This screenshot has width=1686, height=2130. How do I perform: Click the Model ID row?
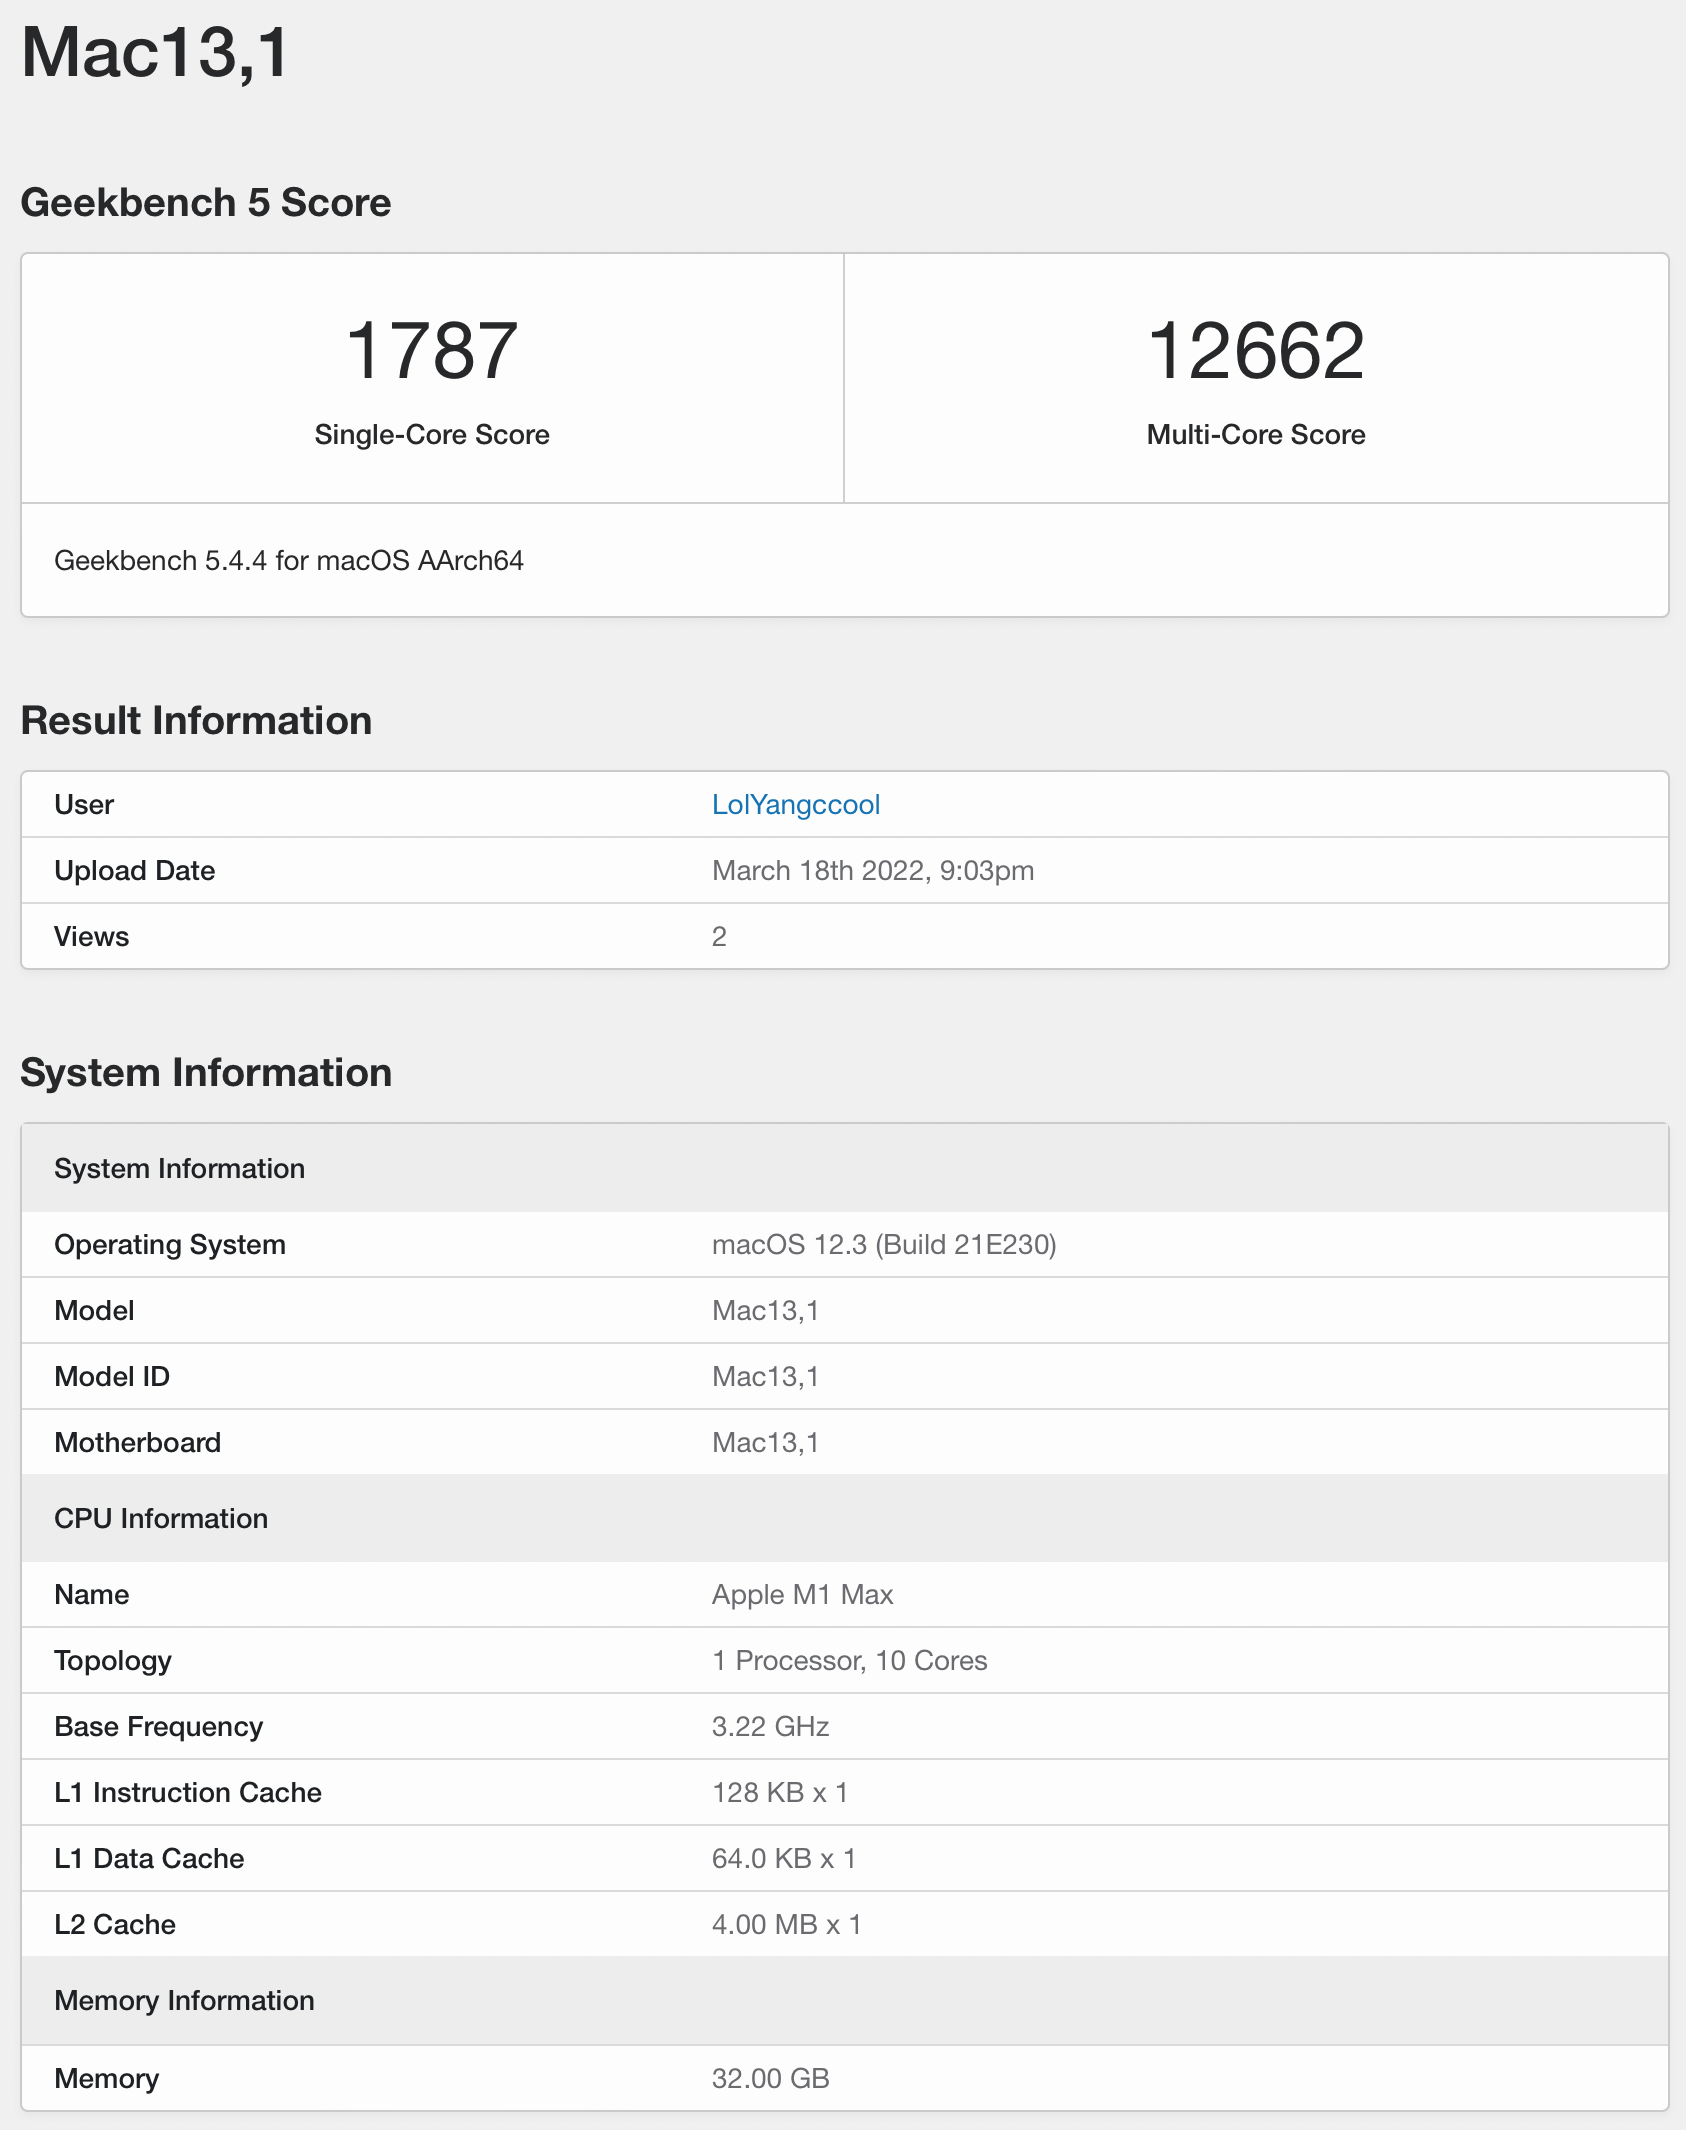[768, 1376]
